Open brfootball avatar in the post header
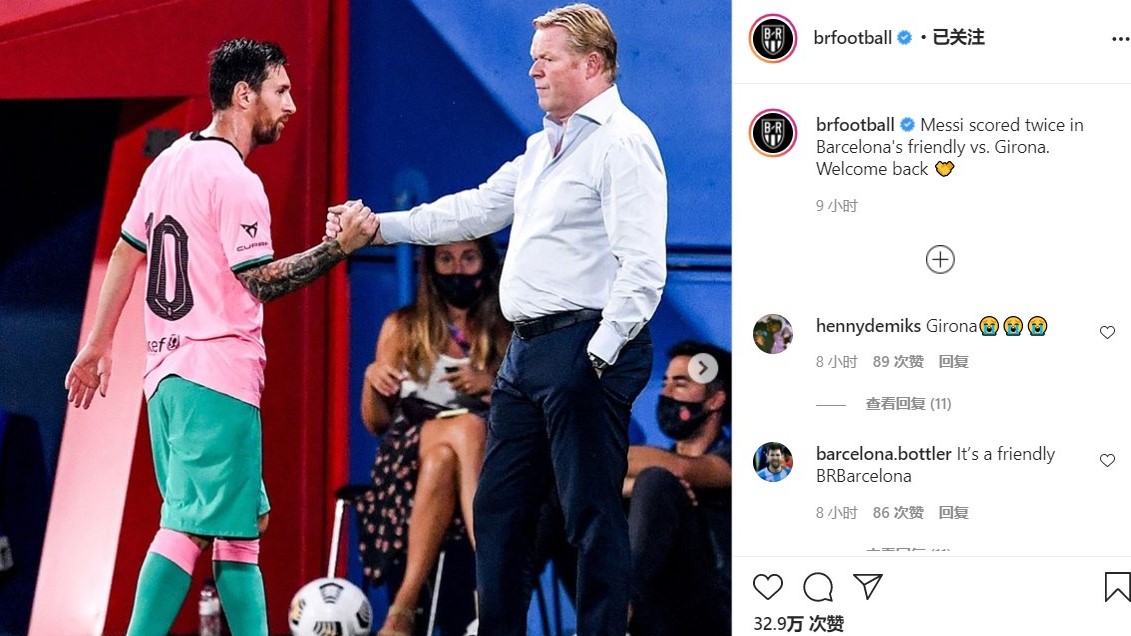The height and width of the screenshot is (636, 1131). coord(773,38)
